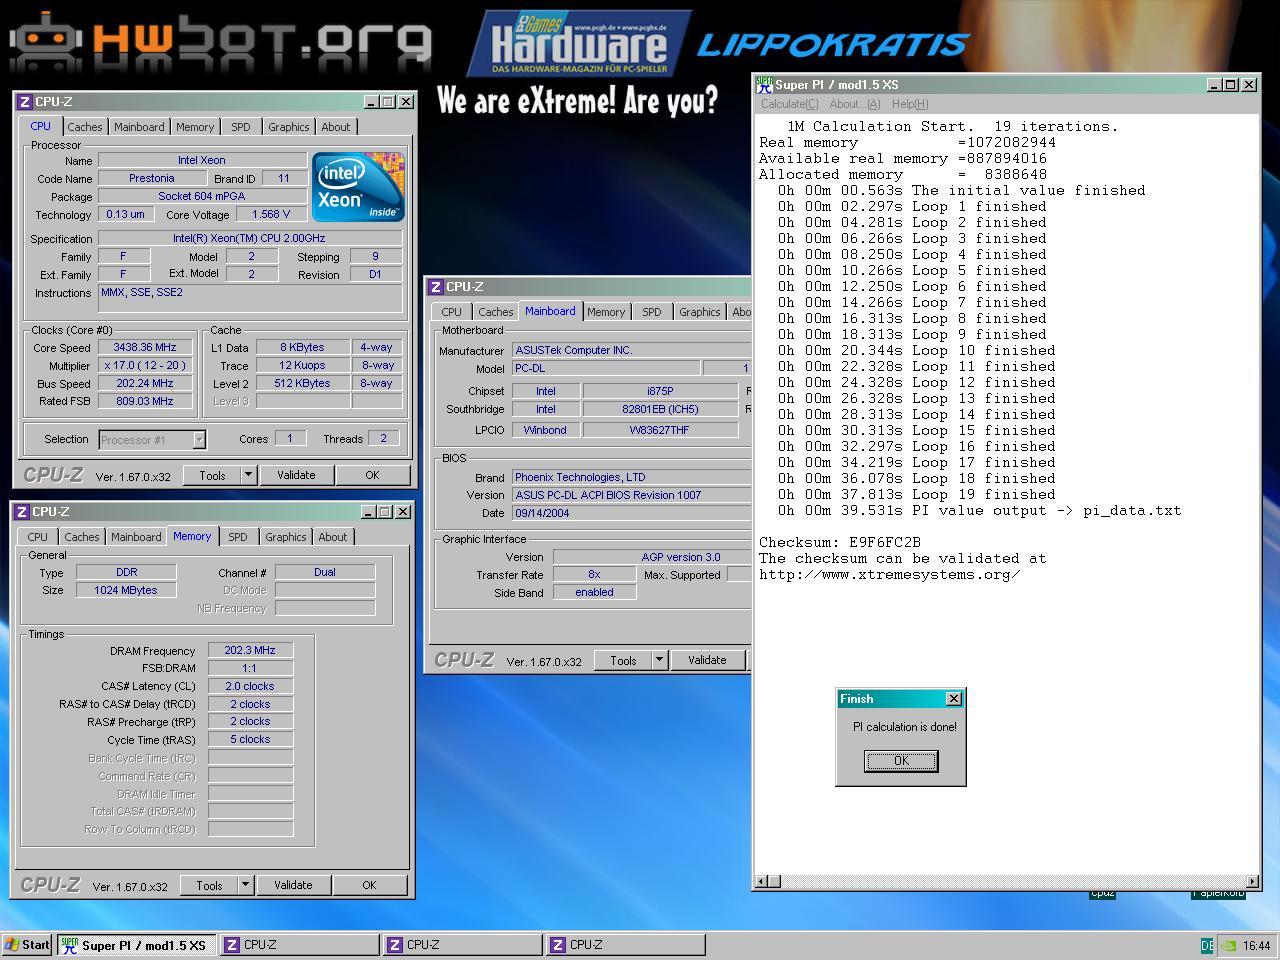
Task: Click Validate button in CPU window
Action: pos(296,476)
